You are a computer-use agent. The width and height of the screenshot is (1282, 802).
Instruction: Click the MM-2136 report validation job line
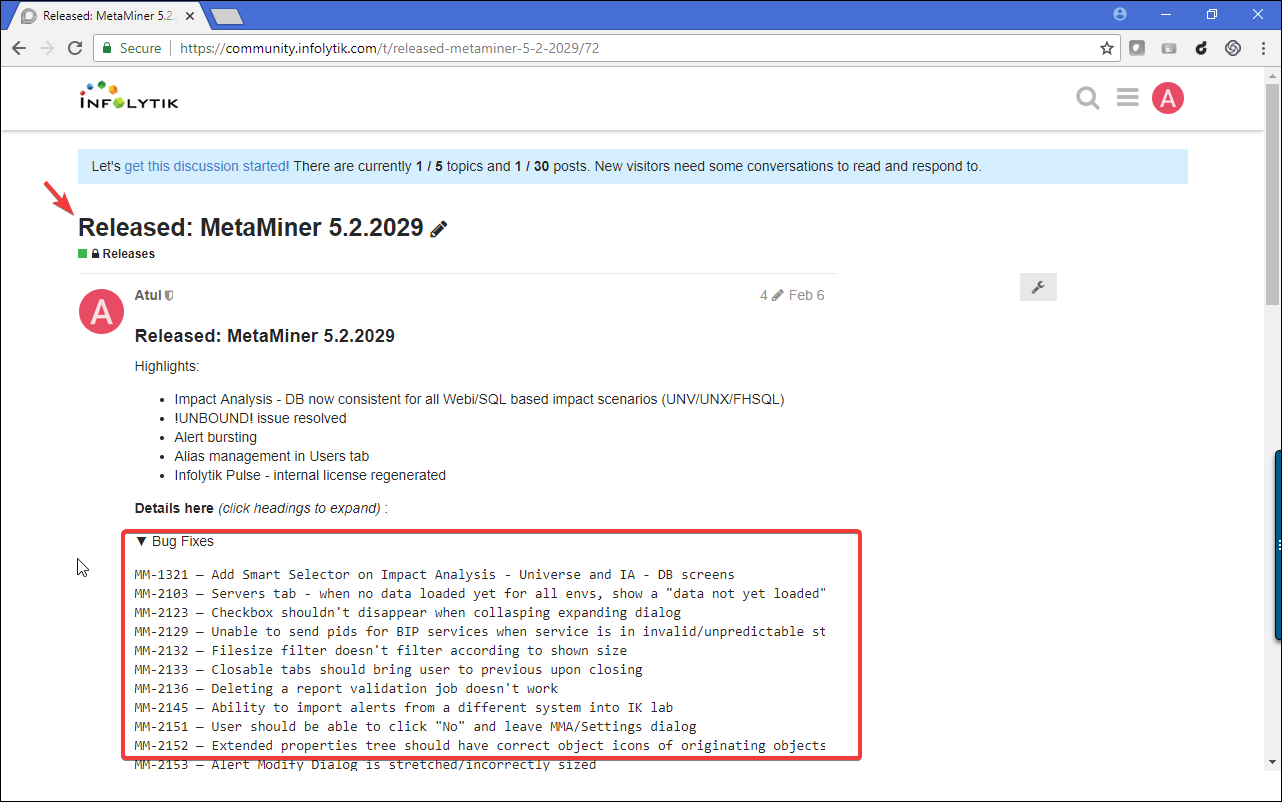tap(347, 689)
